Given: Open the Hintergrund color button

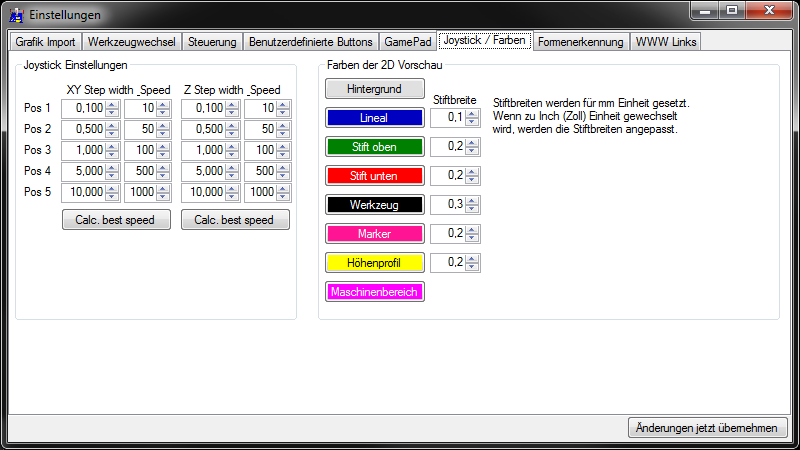Looking at the screenshot, I should (374, 89).
